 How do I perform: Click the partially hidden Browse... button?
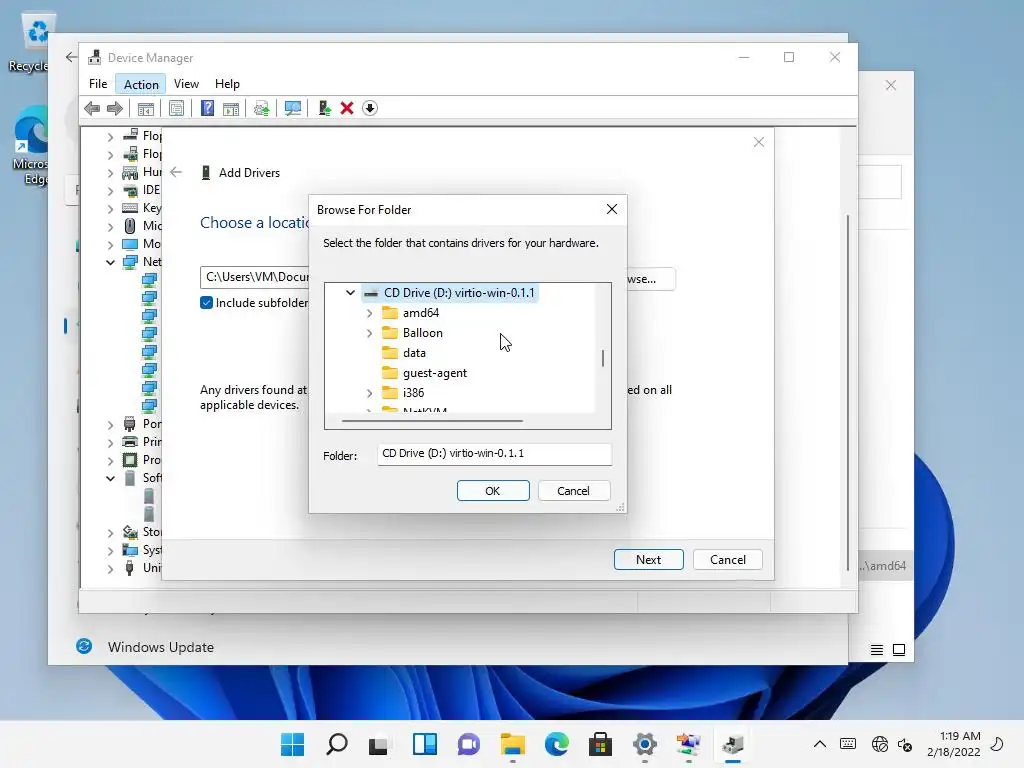[651, 279]
